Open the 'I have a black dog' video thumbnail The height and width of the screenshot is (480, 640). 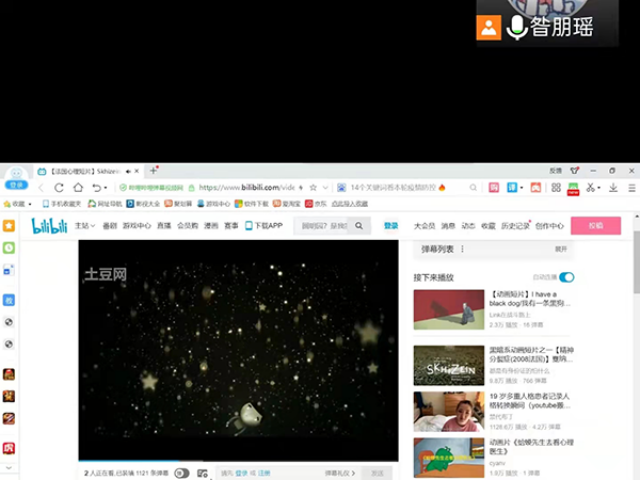coord(449,310)
